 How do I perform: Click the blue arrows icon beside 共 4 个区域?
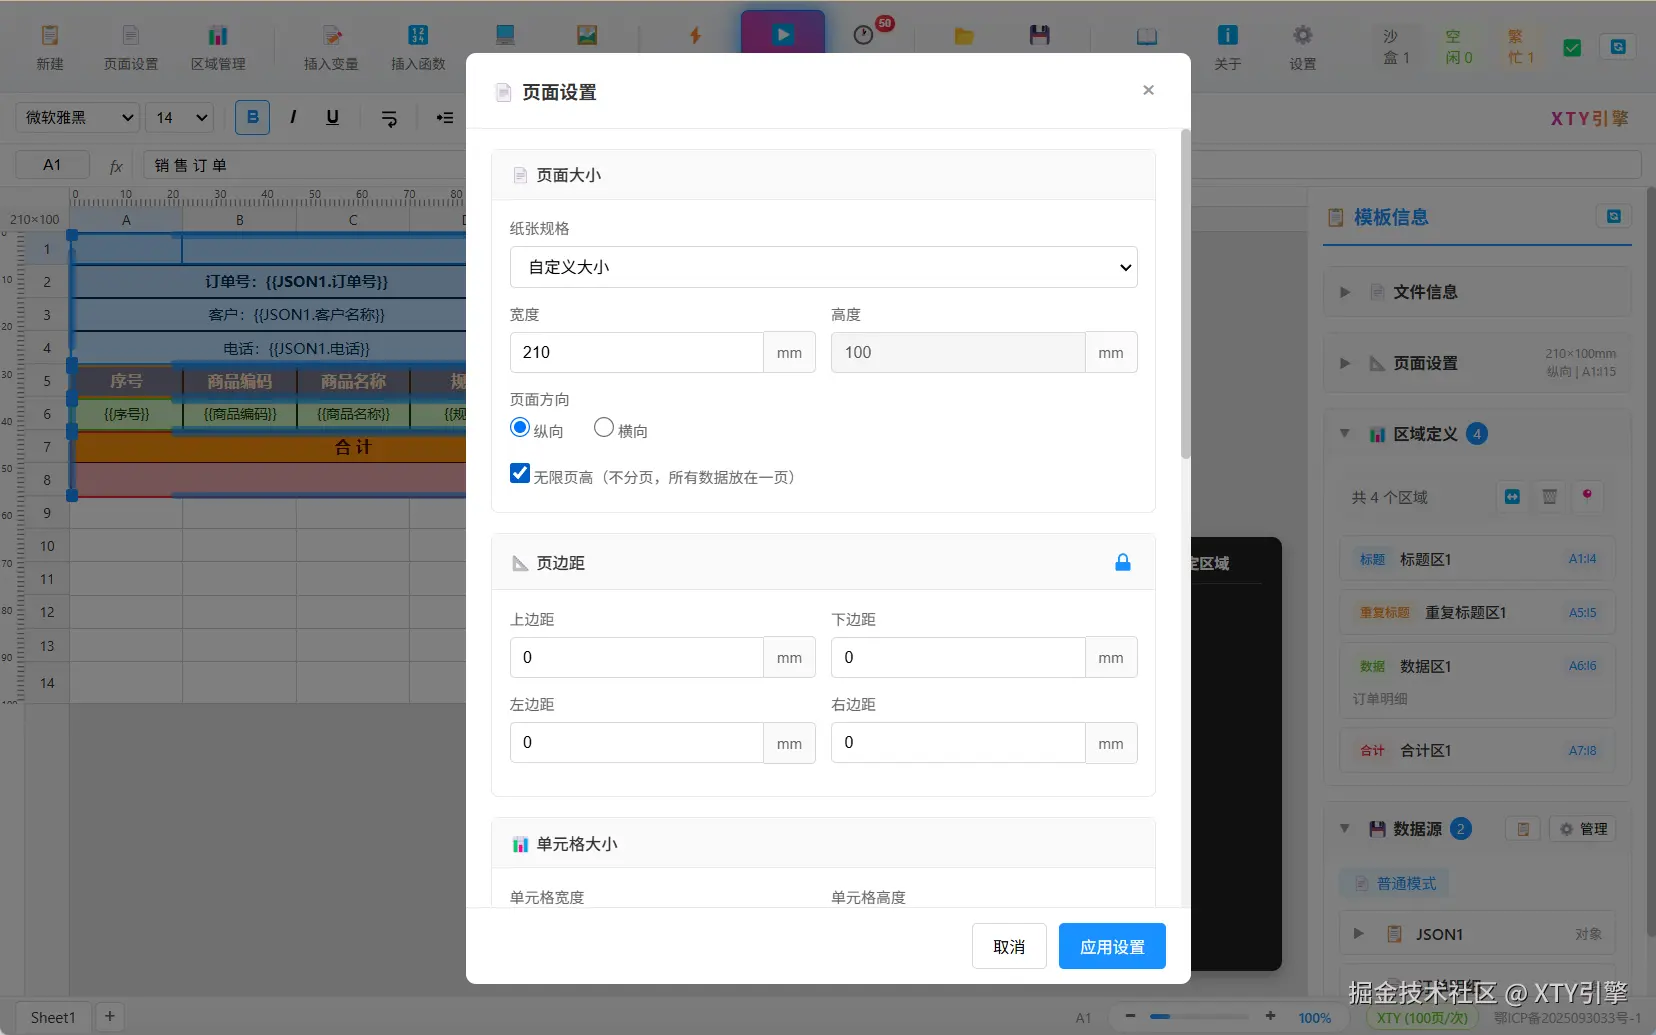(x=1512, y=497)
